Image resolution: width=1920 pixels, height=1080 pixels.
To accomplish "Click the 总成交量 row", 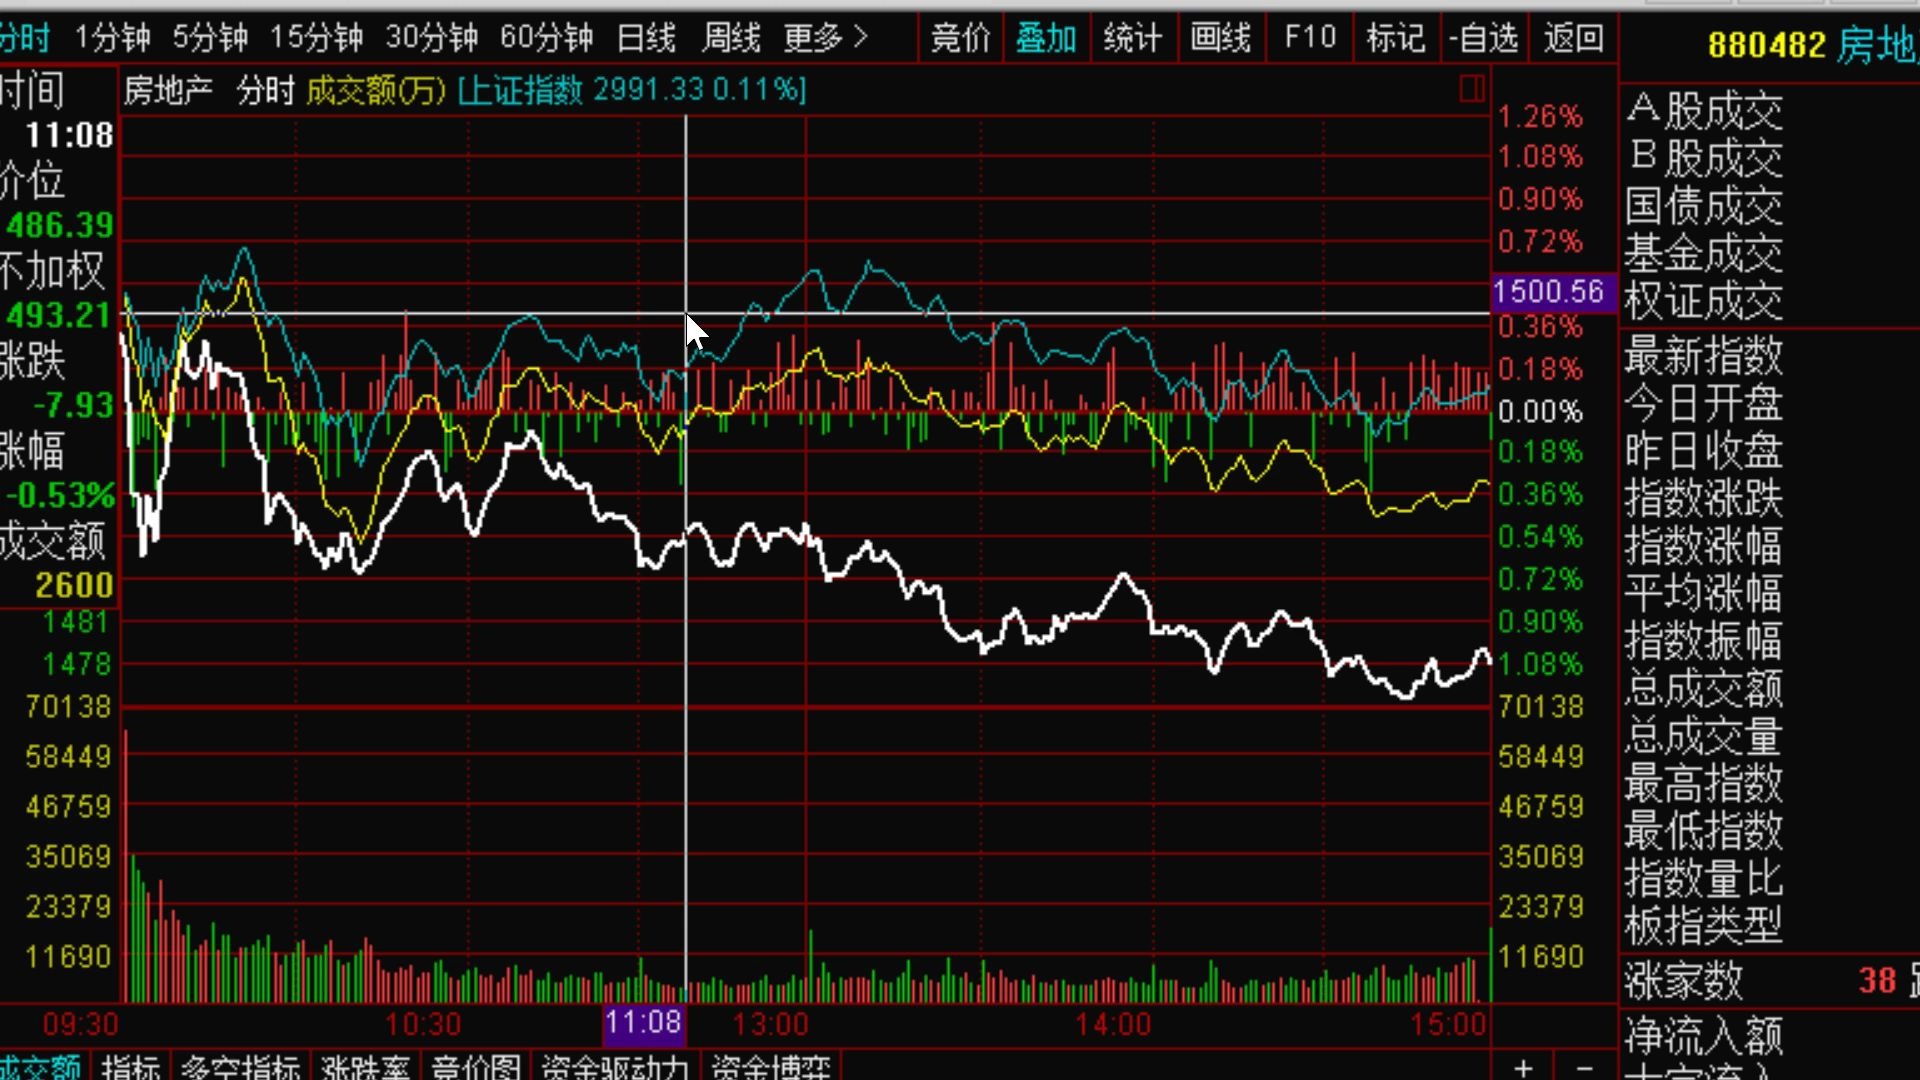I will [1704, 736].
